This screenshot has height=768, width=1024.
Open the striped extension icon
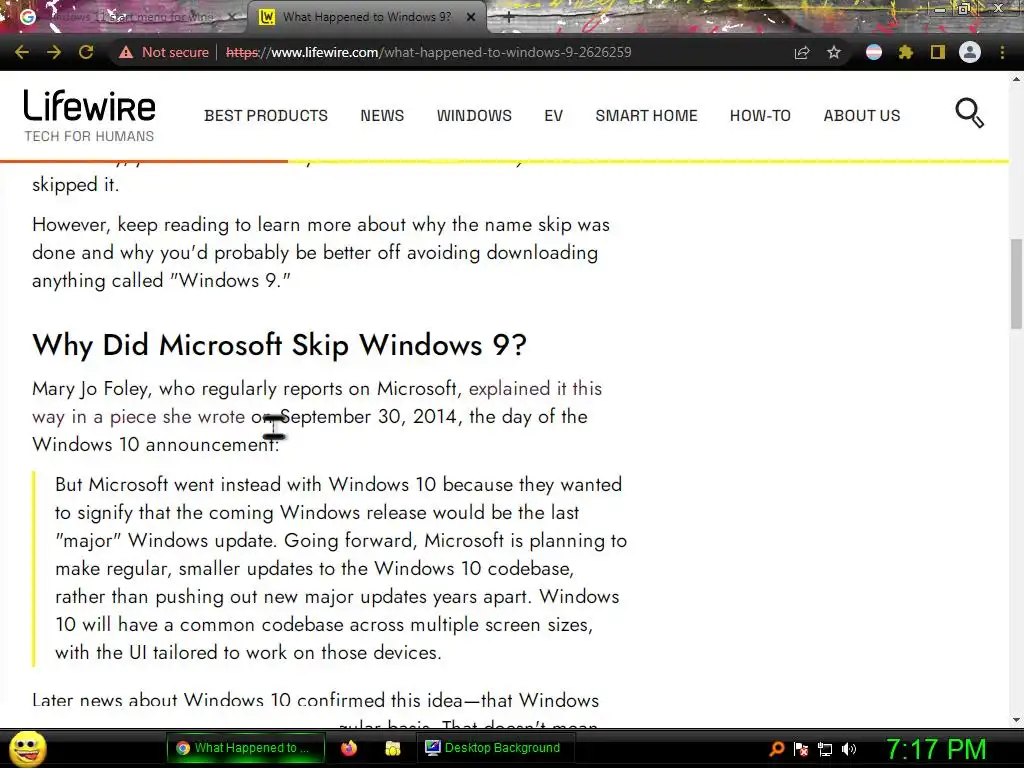(x=874, y=52)
